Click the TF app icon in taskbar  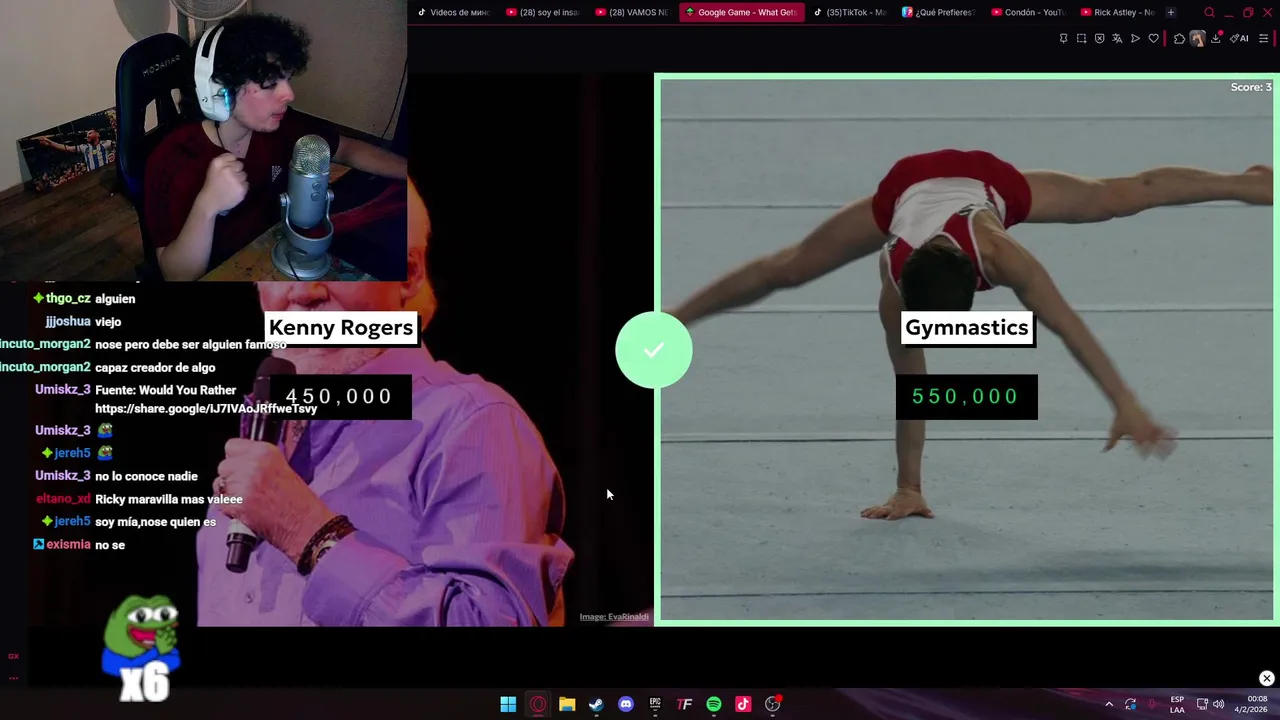(684, 704)
